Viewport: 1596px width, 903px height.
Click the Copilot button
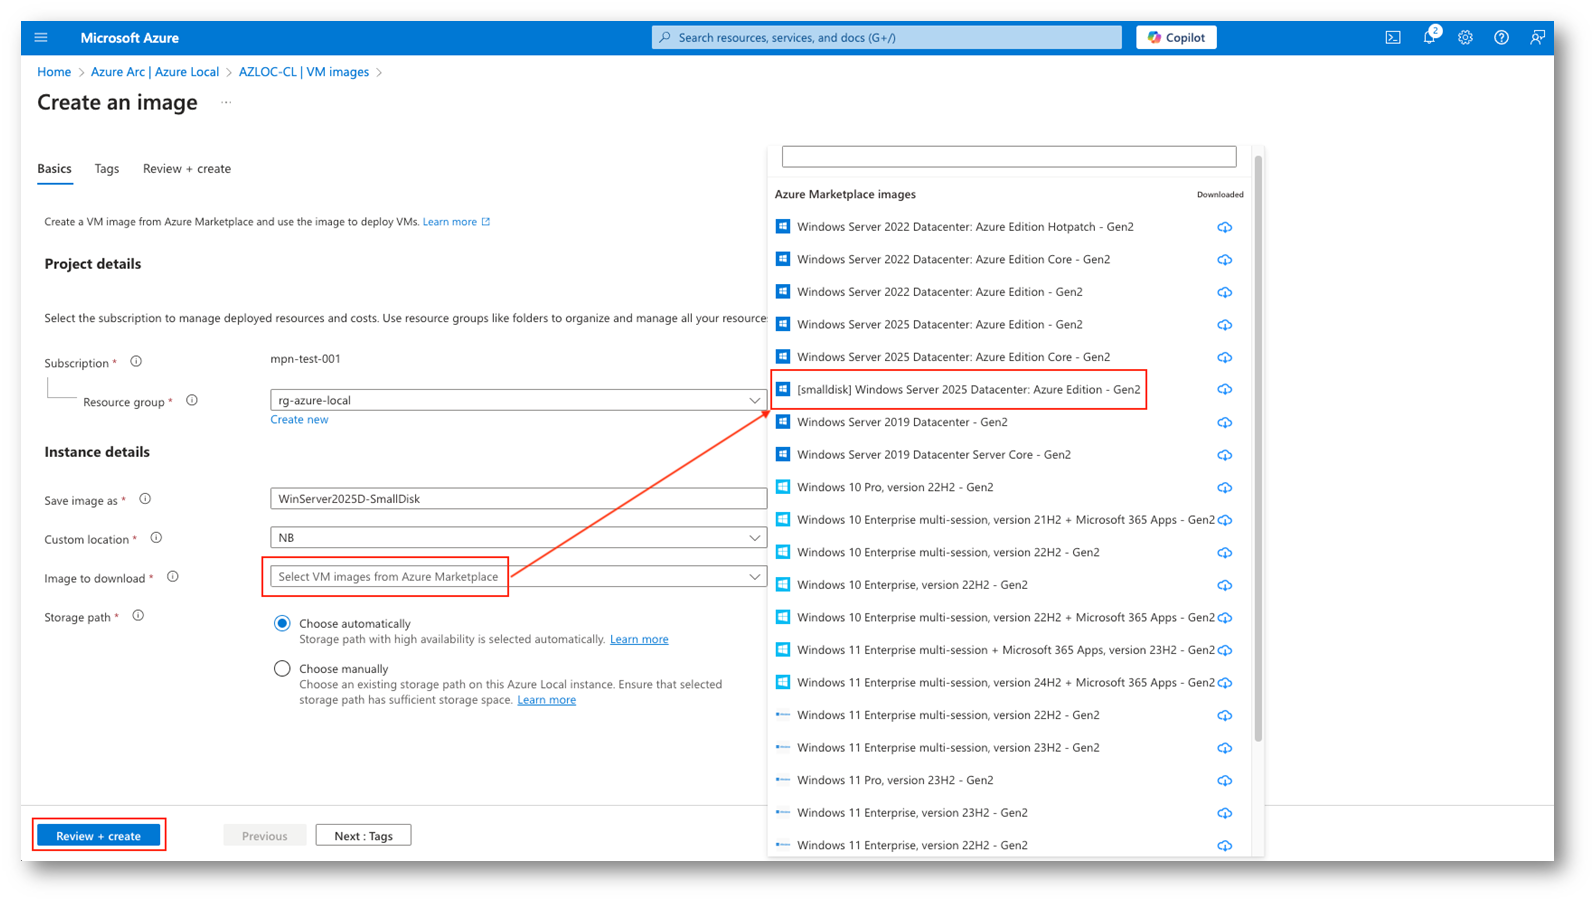[x=1176, y=38]
